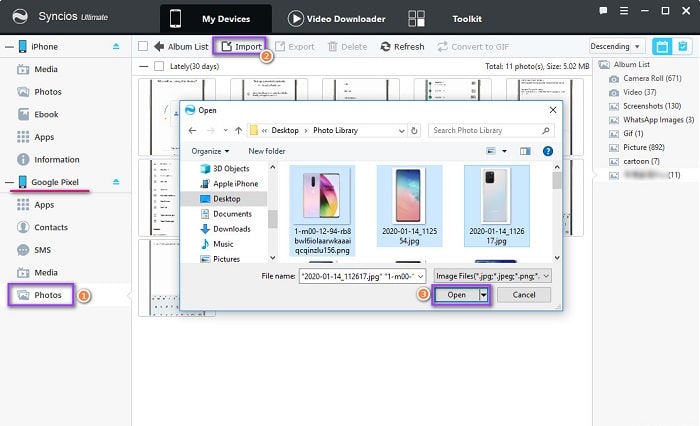Open the Descending sort dropdown
The width and height of the screenshot is (700, 426).
click(x=616, y=46)
